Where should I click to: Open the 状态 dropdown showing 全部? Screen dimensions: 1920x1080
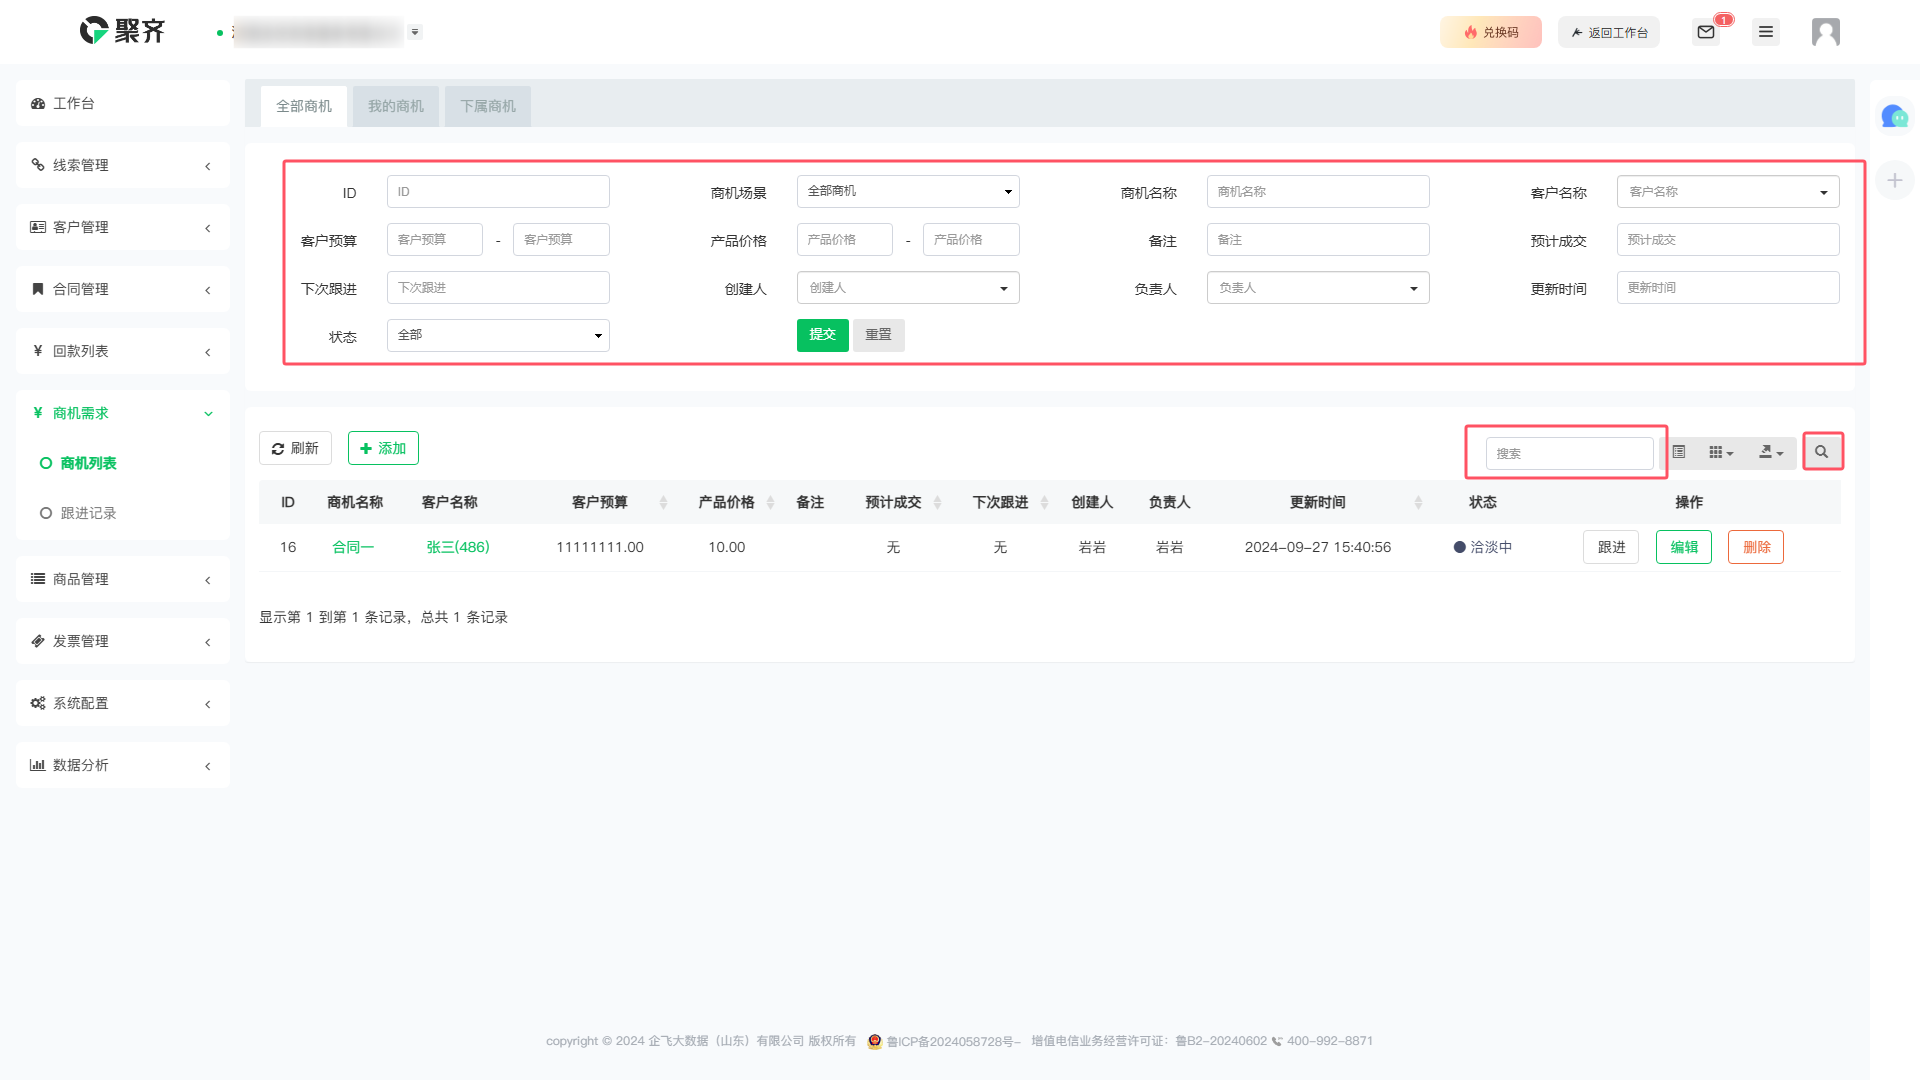498,335
